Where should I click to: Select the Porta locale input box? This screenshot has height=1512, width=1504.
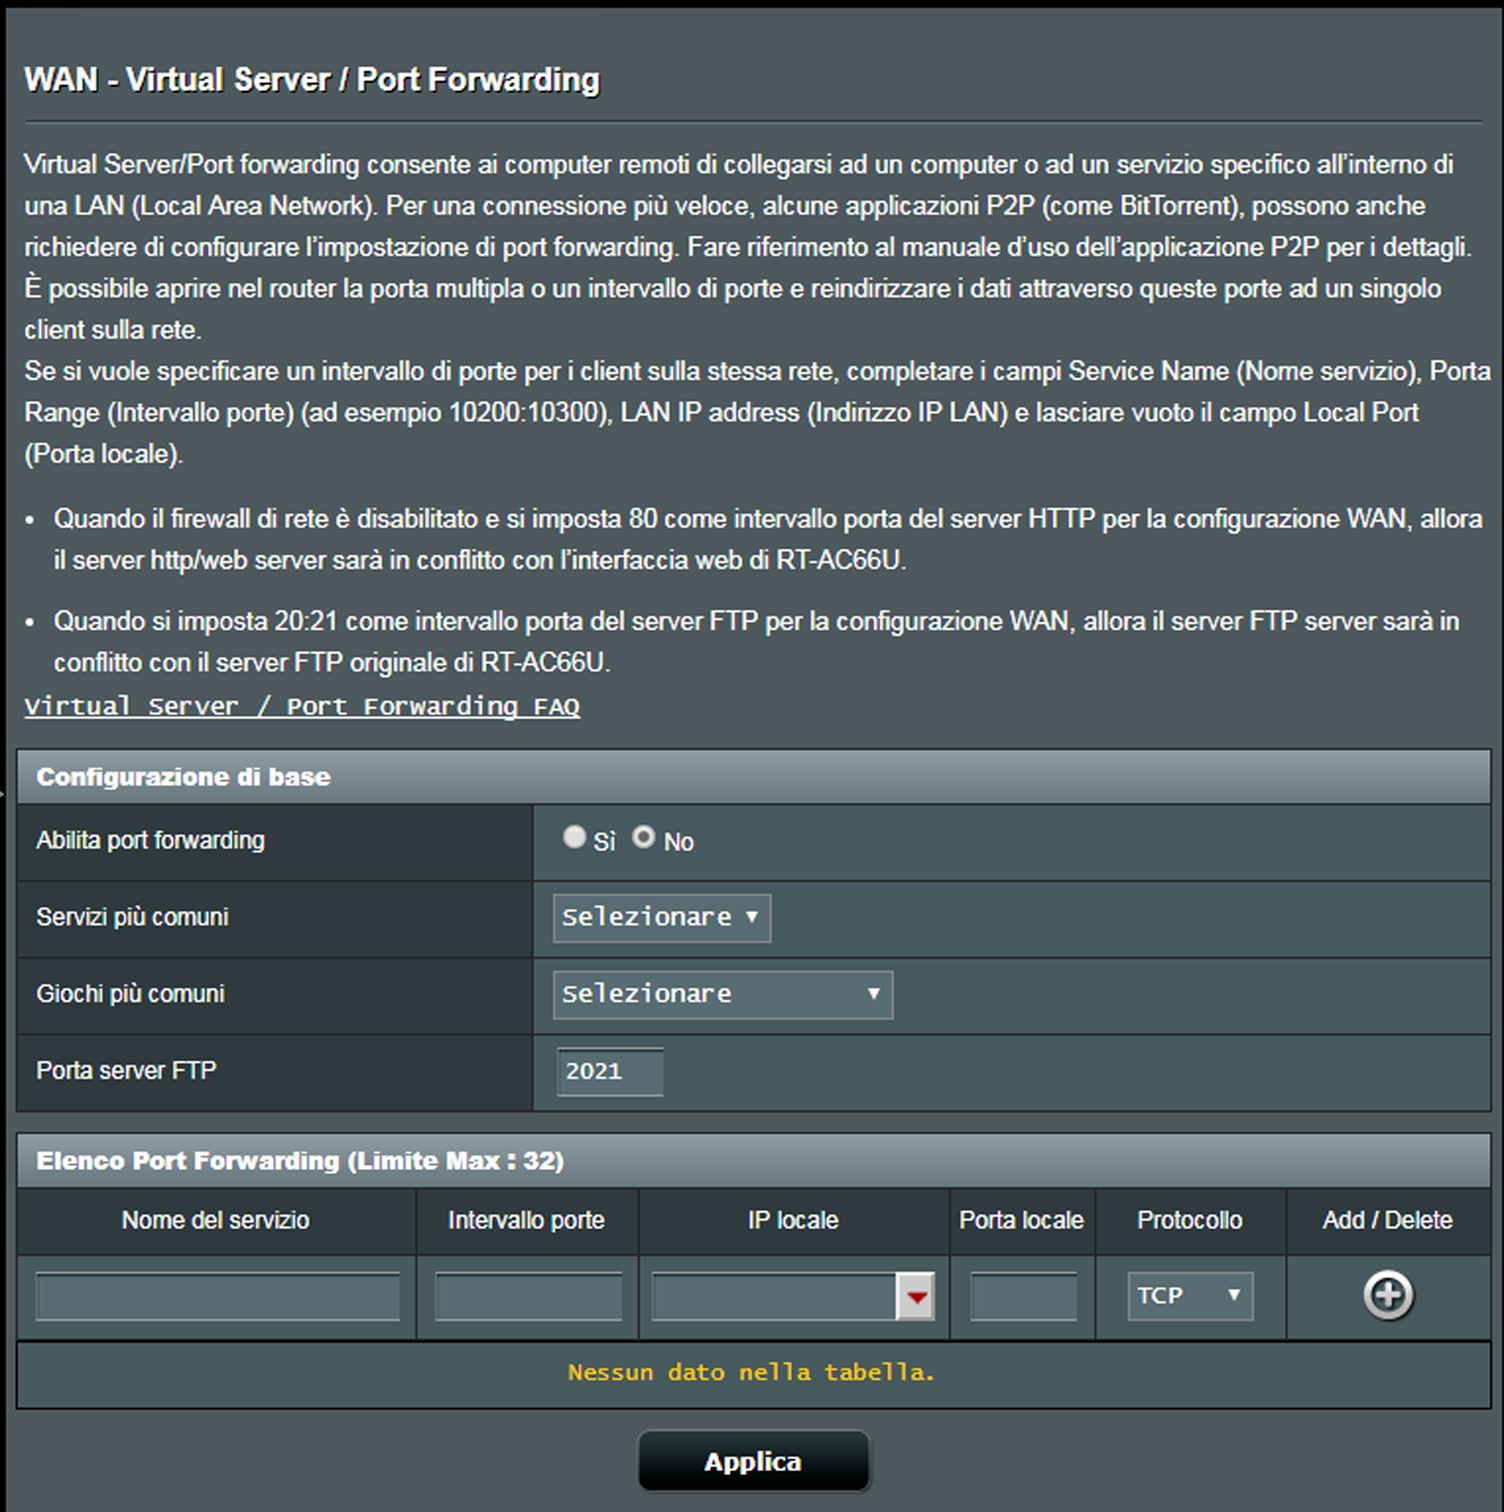click(x=1023, y=1297)
